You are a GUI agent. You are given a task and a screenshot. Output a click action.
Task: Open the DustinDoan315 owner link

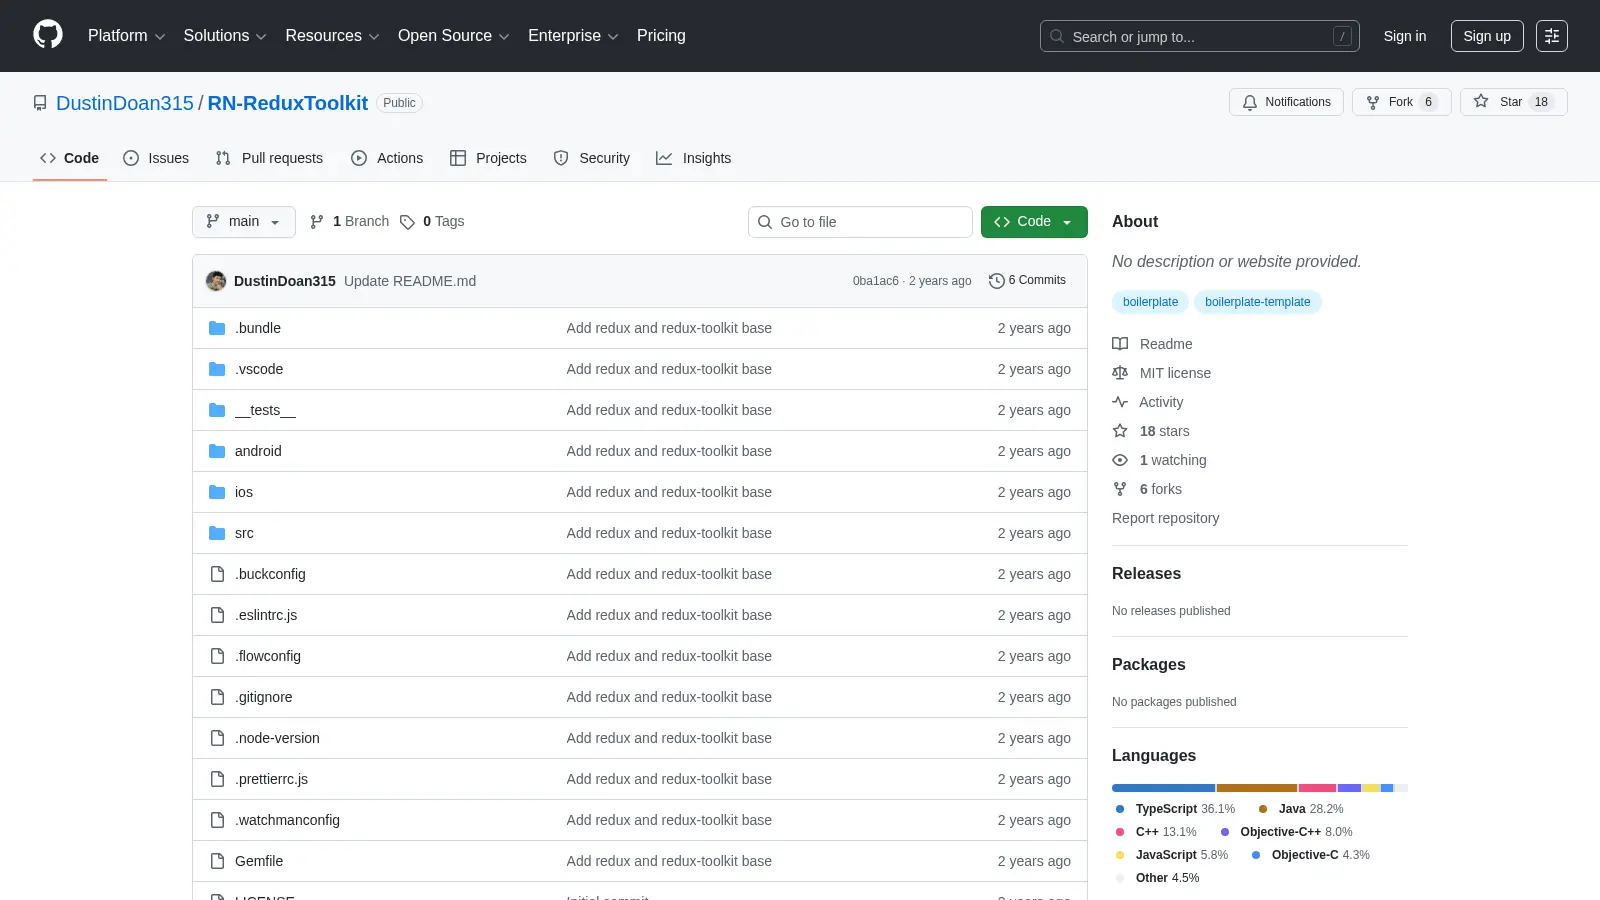click(125, 103)
